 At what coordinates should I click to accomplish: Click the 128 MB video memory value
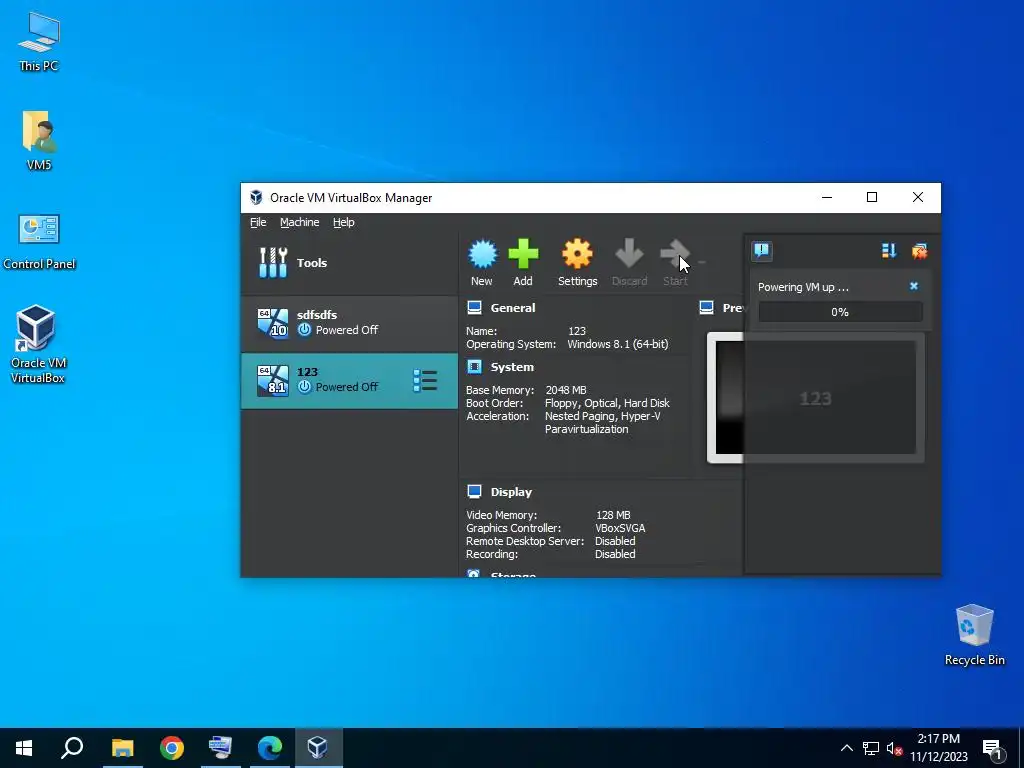point(613,515)
